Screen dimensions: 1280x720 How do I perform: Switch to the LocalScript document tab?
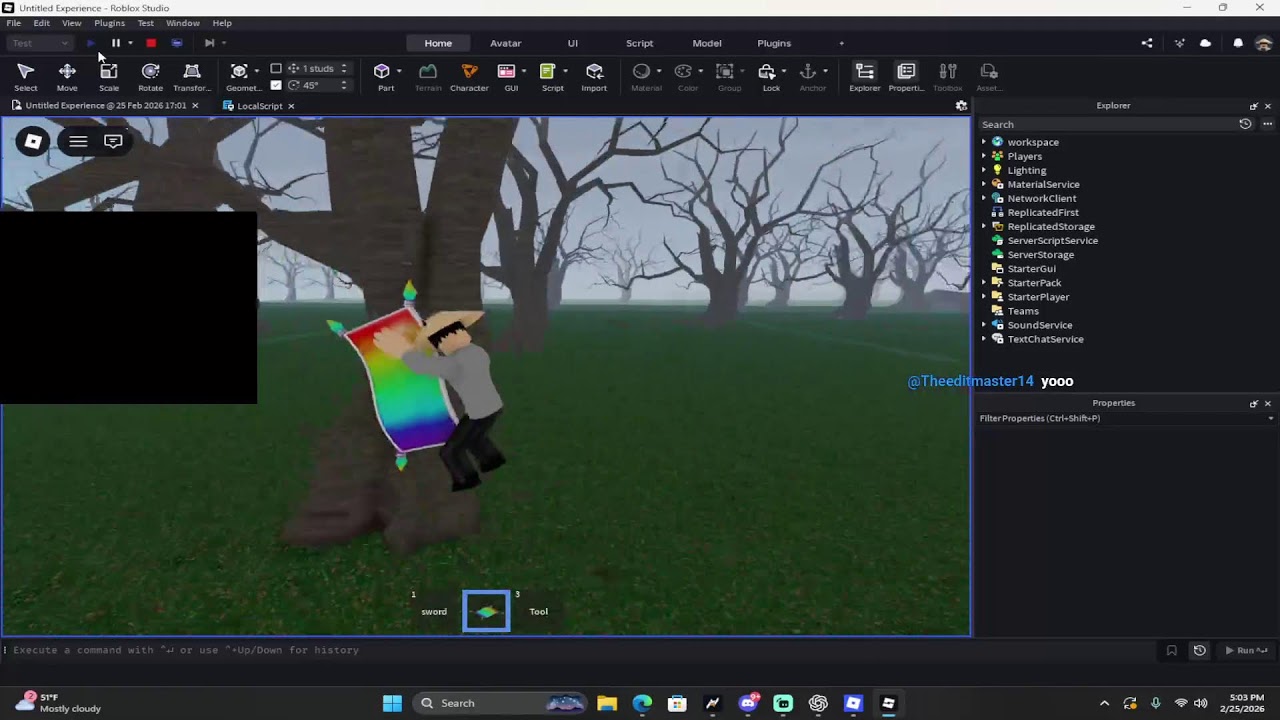coord(259,106)
